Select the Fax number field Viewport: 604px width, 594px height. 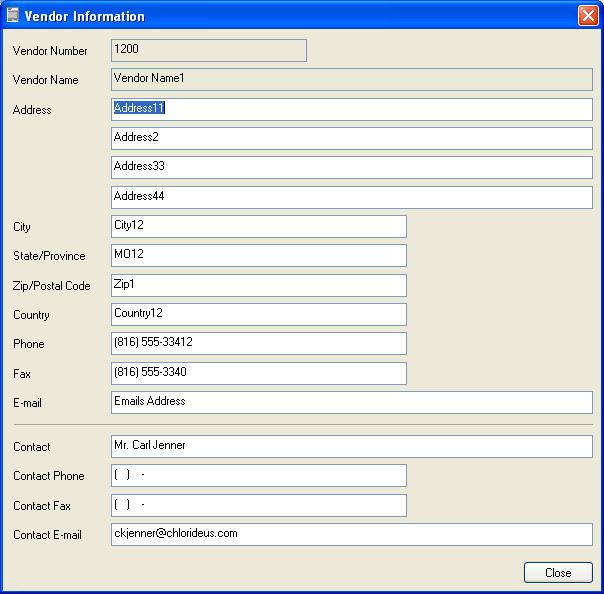click(259, 373)
